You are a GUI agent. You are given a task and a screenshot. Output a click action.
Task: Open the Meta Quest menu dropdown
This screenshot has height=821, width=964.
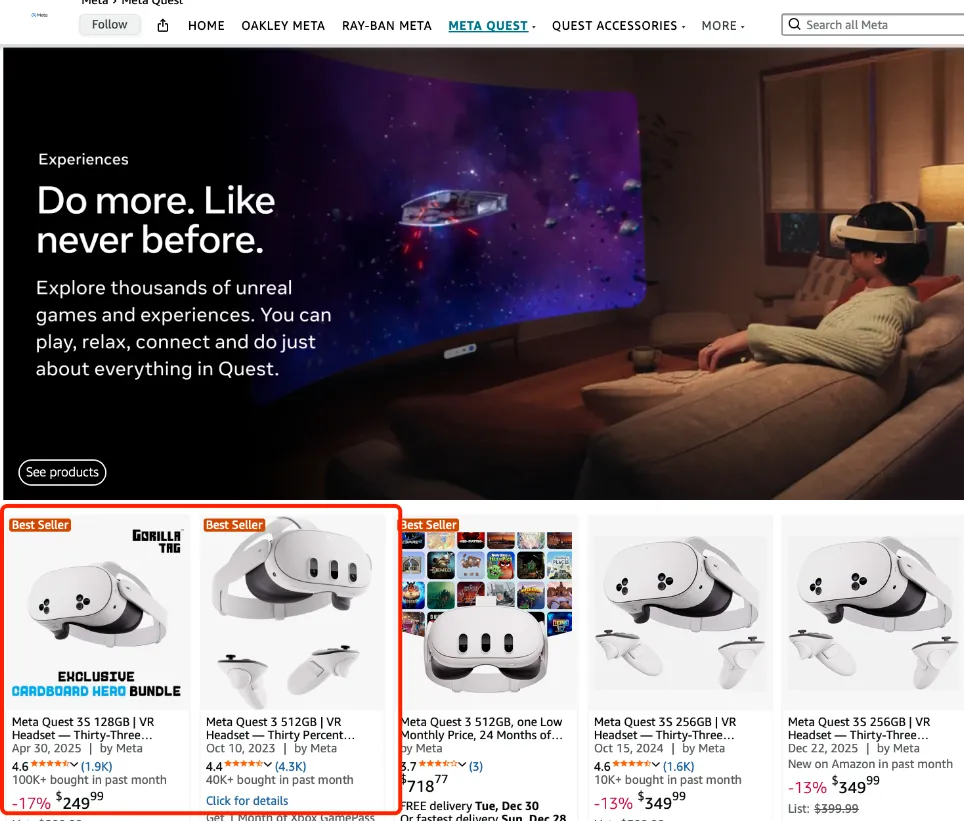coord(492,26)
